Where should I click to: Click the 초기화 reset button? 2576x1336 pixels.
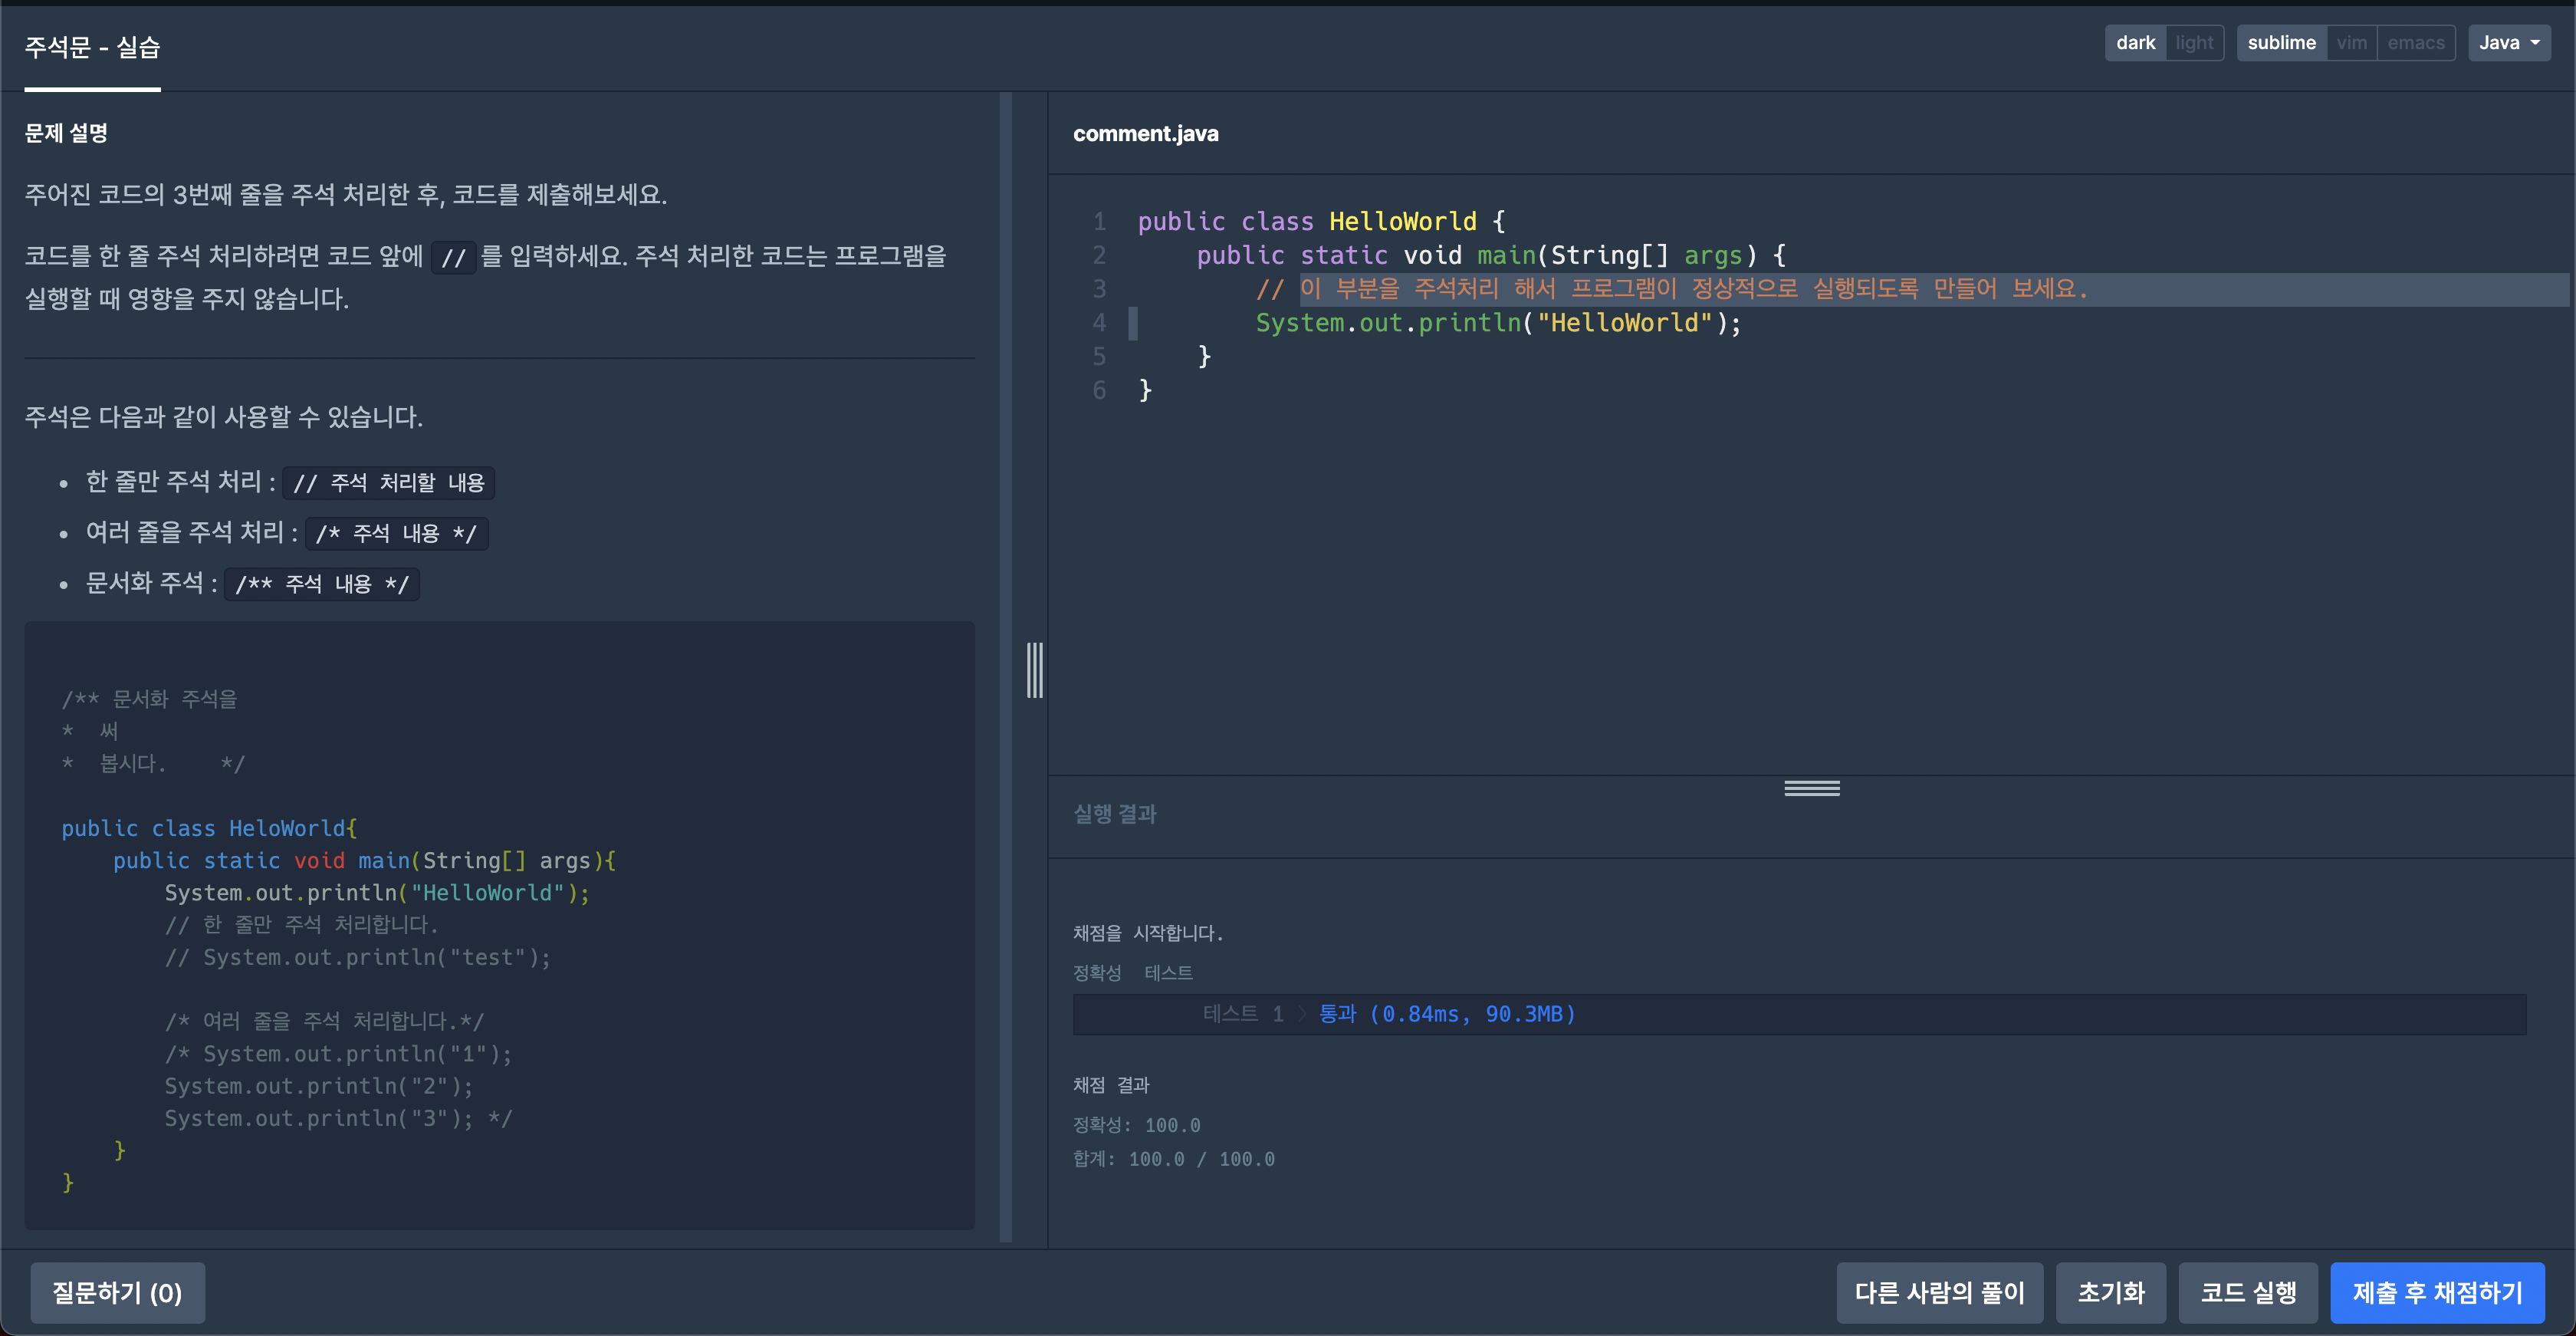tap(2110, 1293)
